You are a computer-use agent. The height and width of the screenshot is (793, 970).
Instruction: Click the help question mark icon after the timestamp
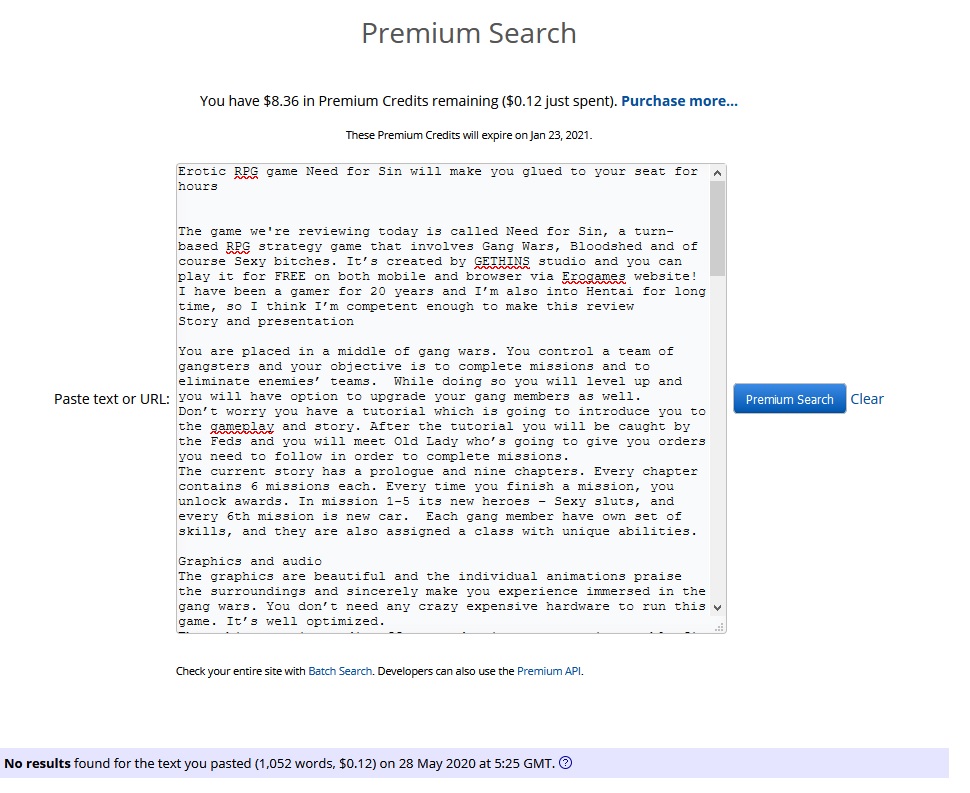566,764
